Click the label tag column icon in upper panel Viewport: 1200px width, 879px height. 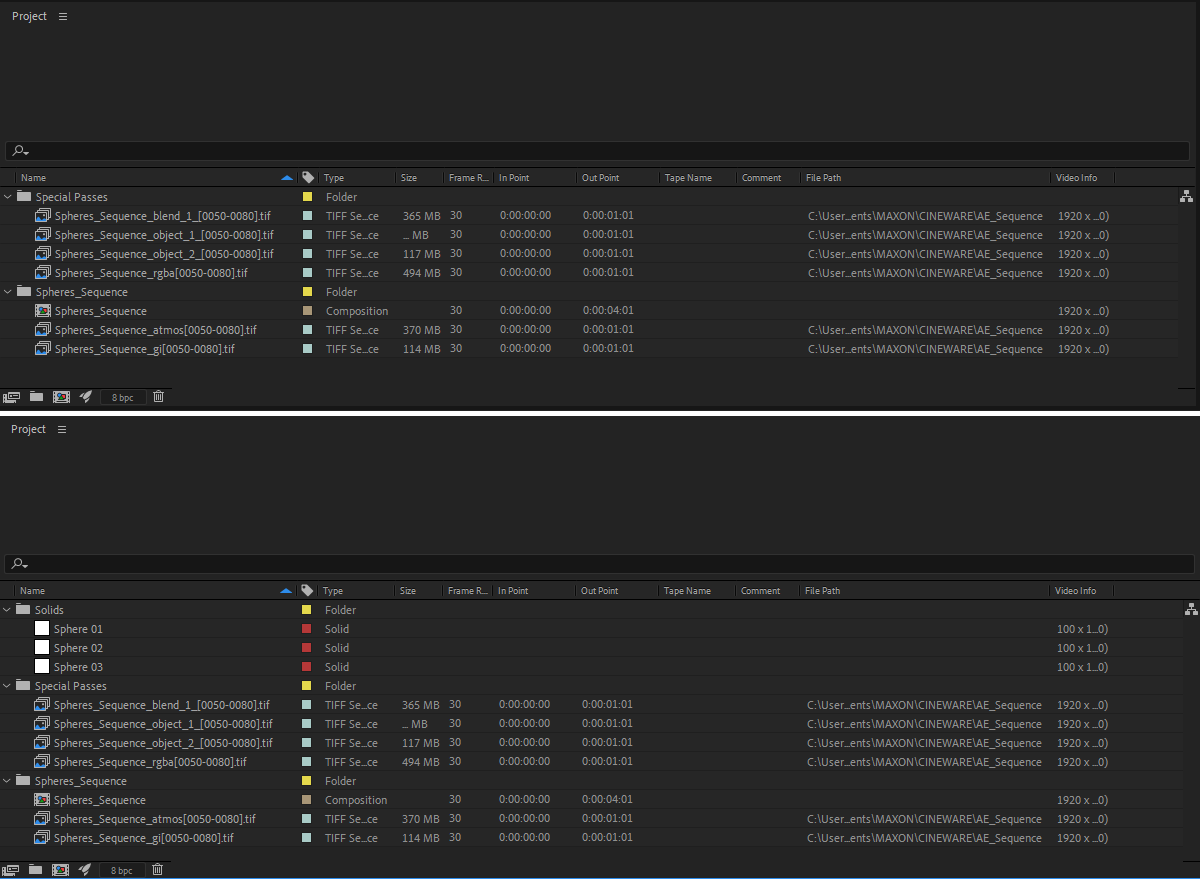(x=308, y=177)
